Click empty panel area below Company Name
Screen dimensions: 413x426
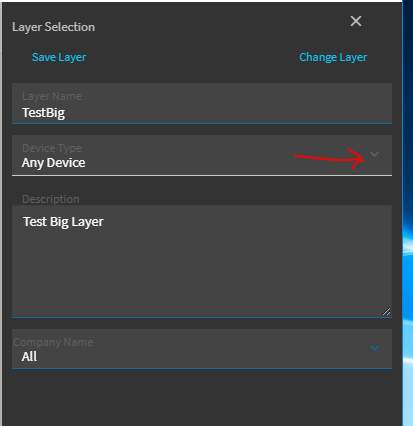[x=202, y=397]
